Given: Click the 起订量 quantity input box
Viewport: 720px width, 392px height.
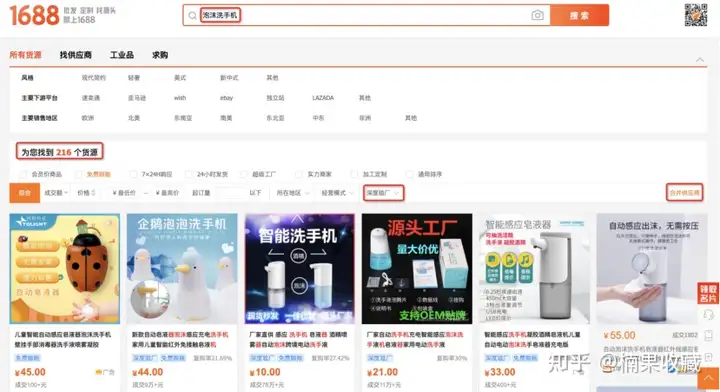Looking at the screenshot, I should (231, 193).
